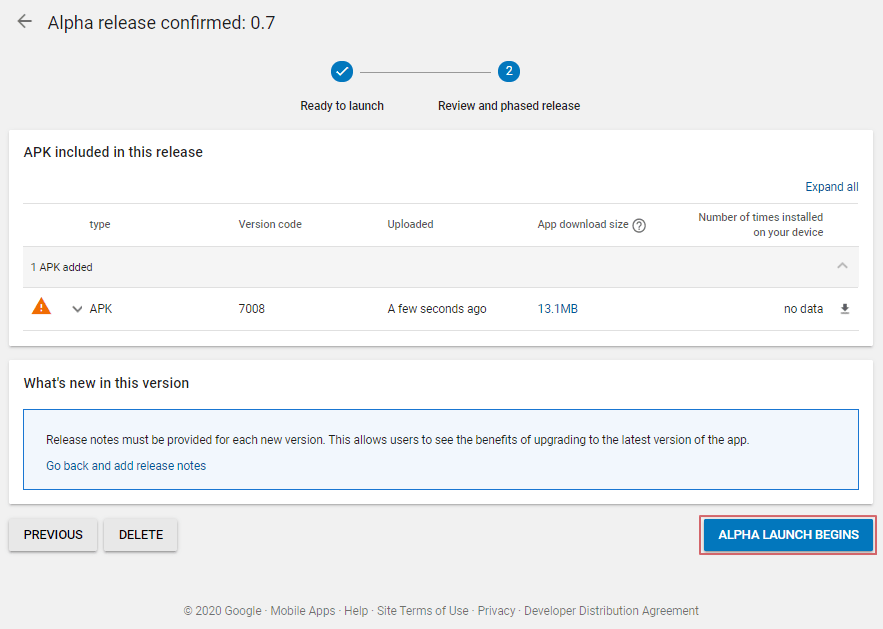Click the back arrow icon

[25, 22]
